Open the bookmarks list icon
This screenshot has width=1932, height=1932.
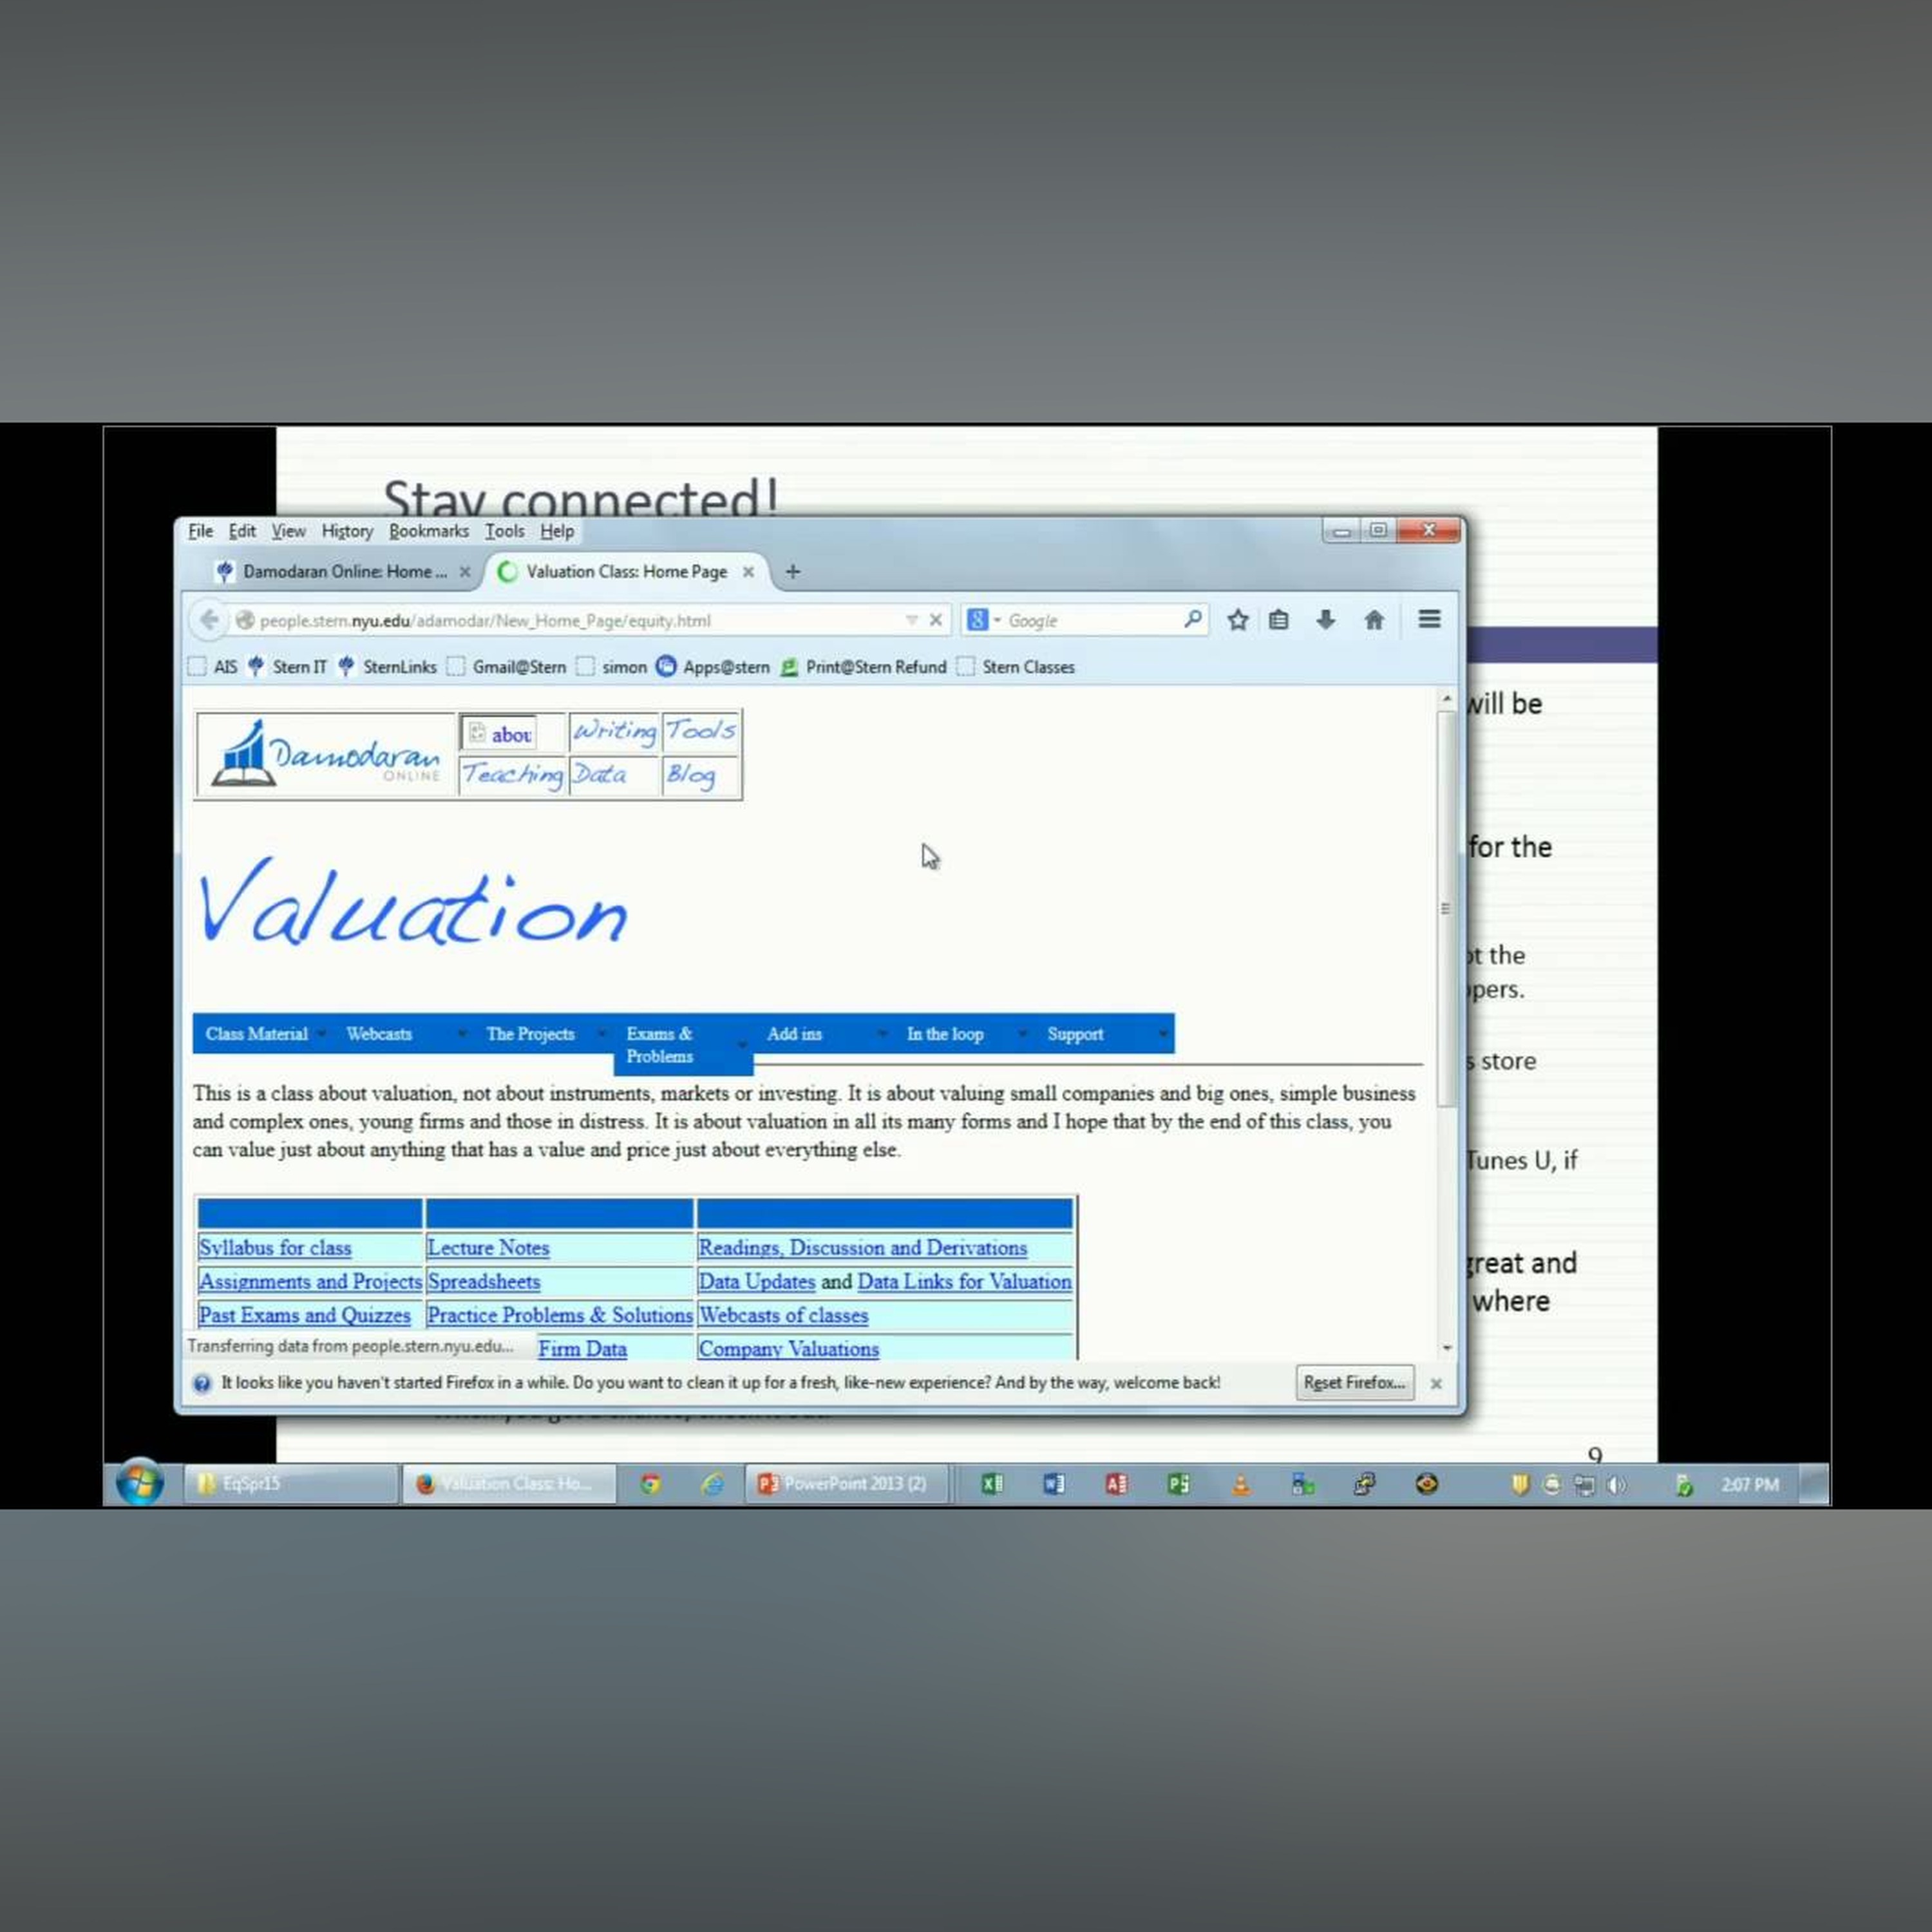(x=1278, y=620)
